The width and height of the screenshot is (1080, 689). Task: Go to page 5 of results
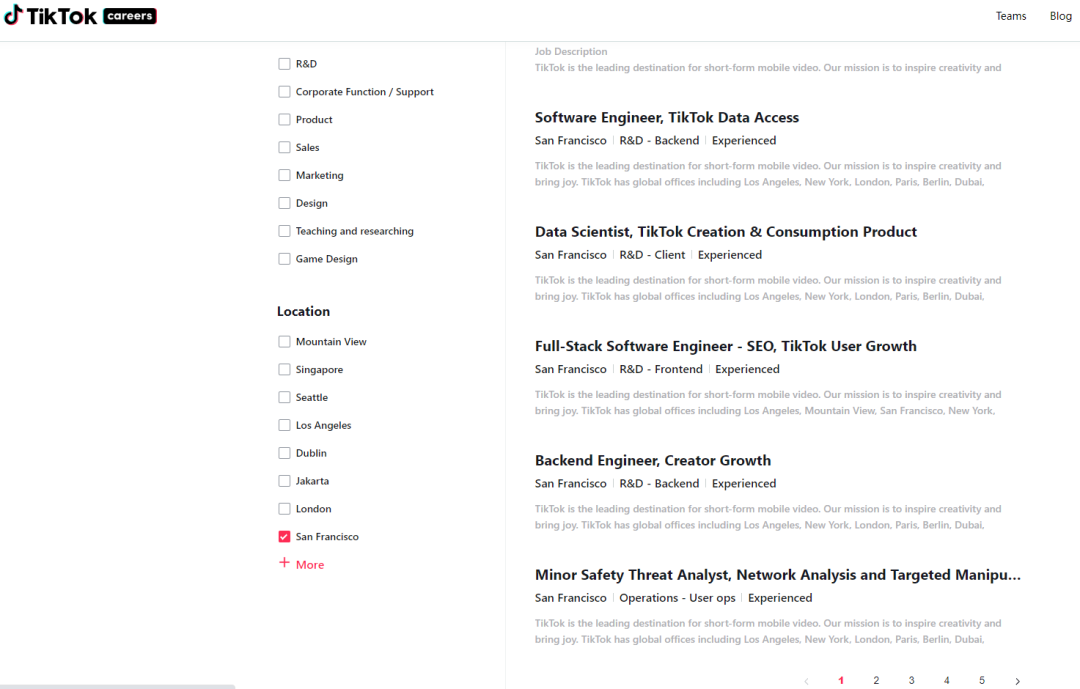point(981,681)
